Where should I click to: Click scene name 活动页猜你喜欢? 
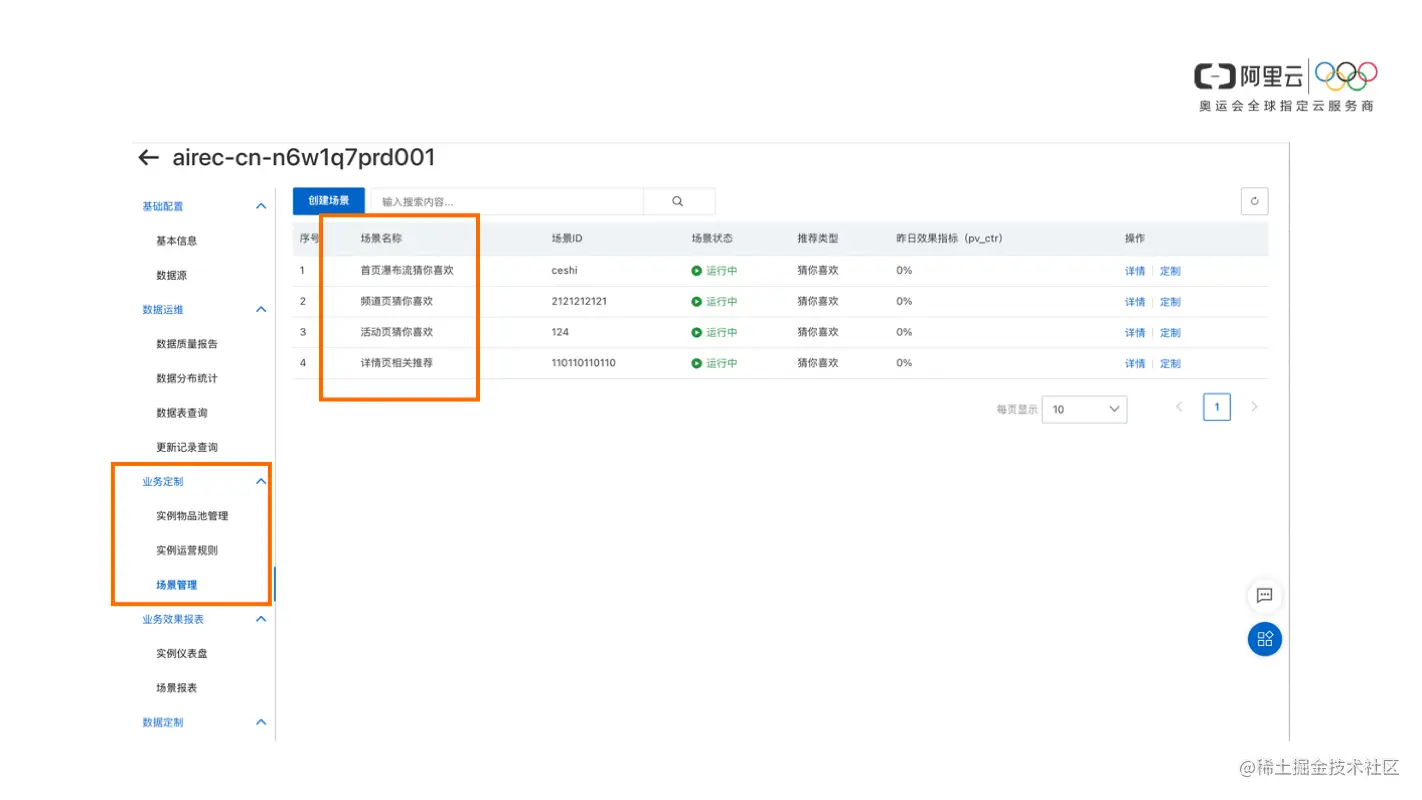[397, 332]
